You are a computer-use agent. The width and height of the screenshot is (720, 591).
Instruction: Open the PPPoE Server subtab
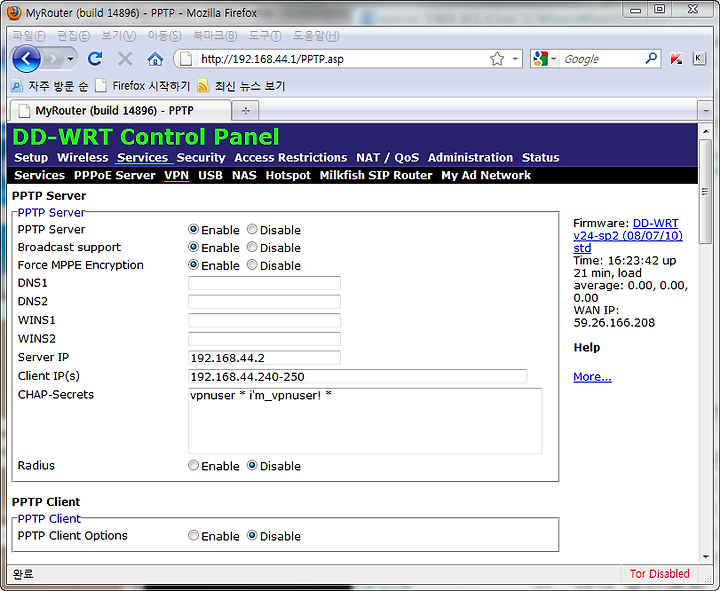coord(114,175)
